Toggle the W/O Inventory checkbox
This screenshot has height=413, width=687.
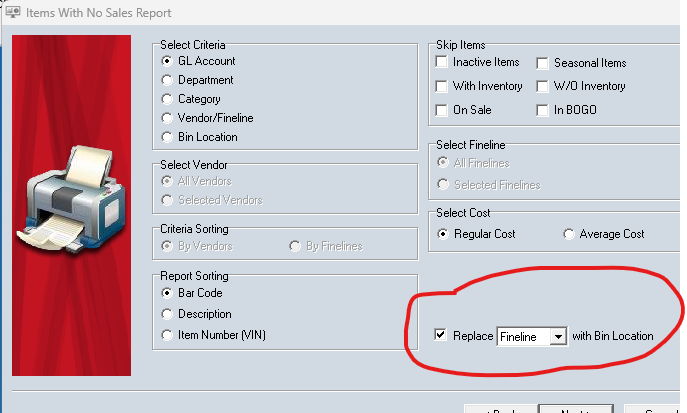coord(542,86)
